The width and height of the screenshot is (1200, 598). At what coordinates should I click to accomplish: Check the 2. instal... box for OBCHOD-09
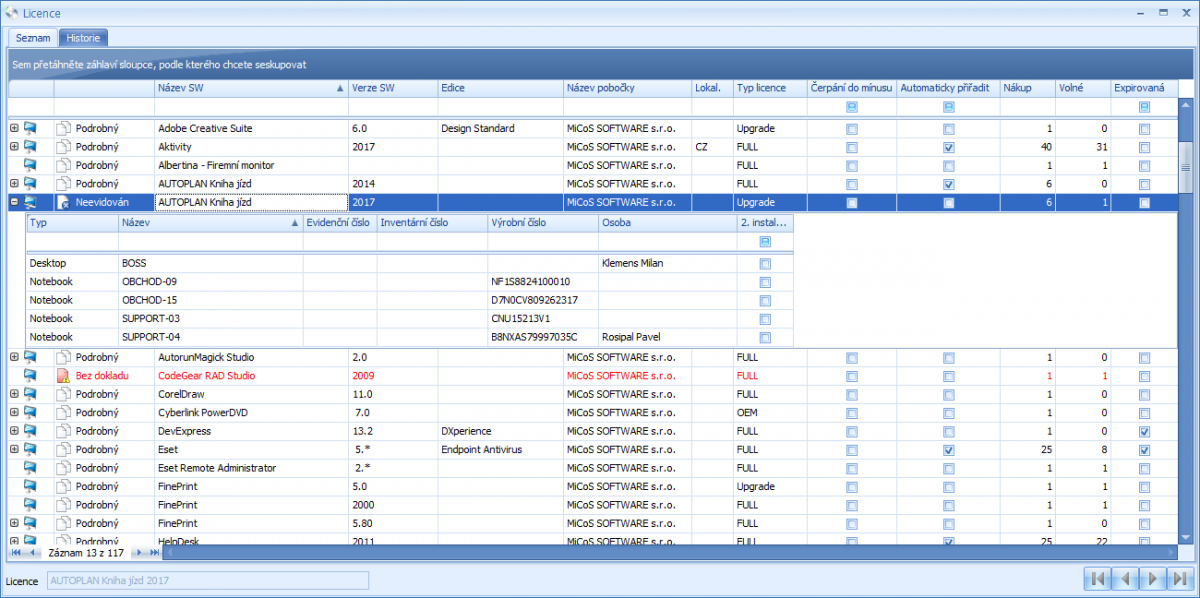coord(765,282)
